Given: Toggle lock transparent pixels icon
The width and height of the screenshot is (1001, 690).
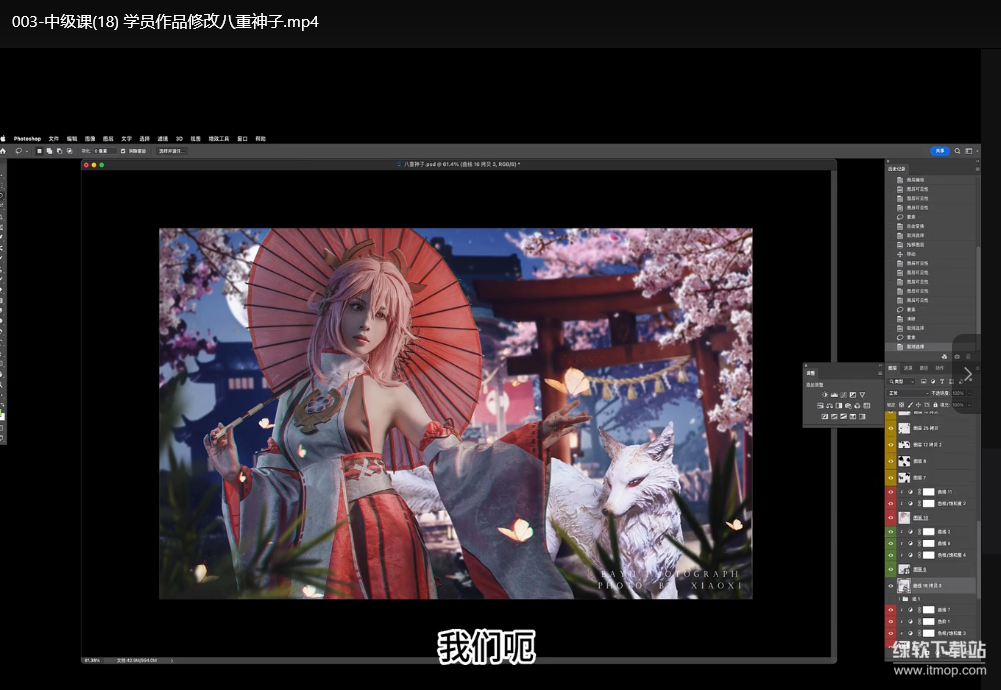Looking at the screenshot, I should pyautogui.click(x=901, y=405).
